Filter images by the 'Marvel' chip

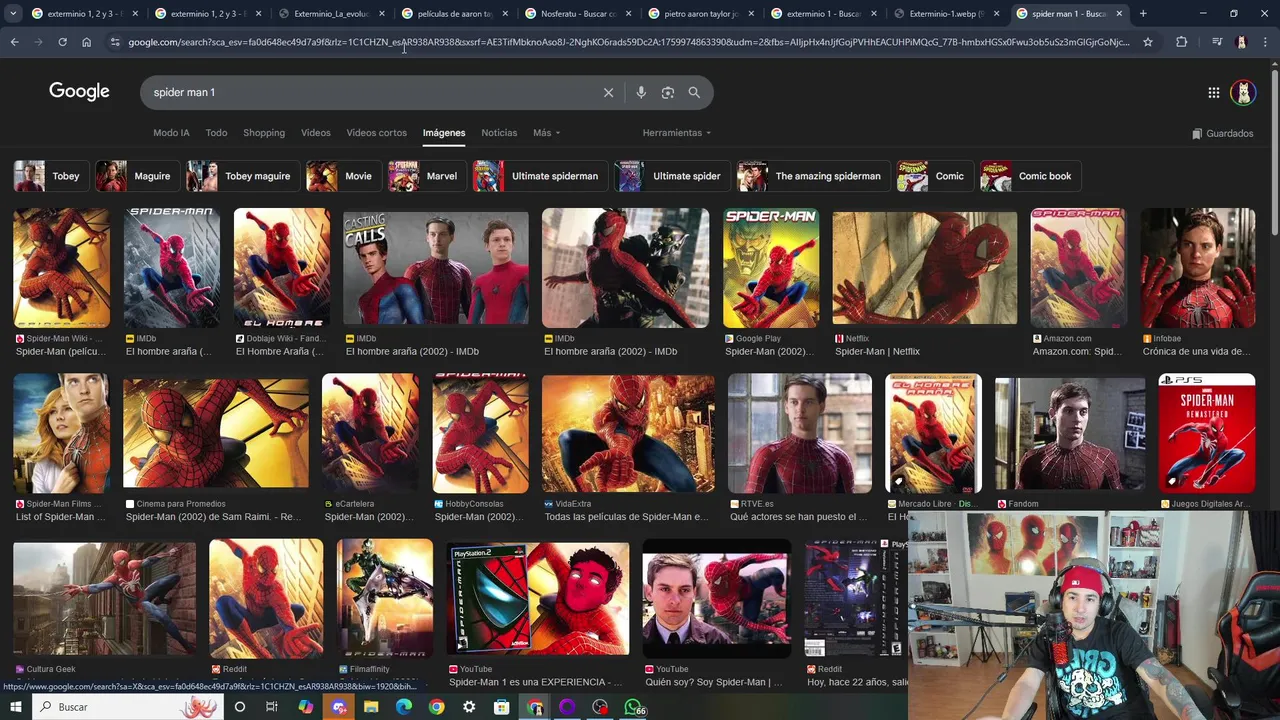click(427, 176)
